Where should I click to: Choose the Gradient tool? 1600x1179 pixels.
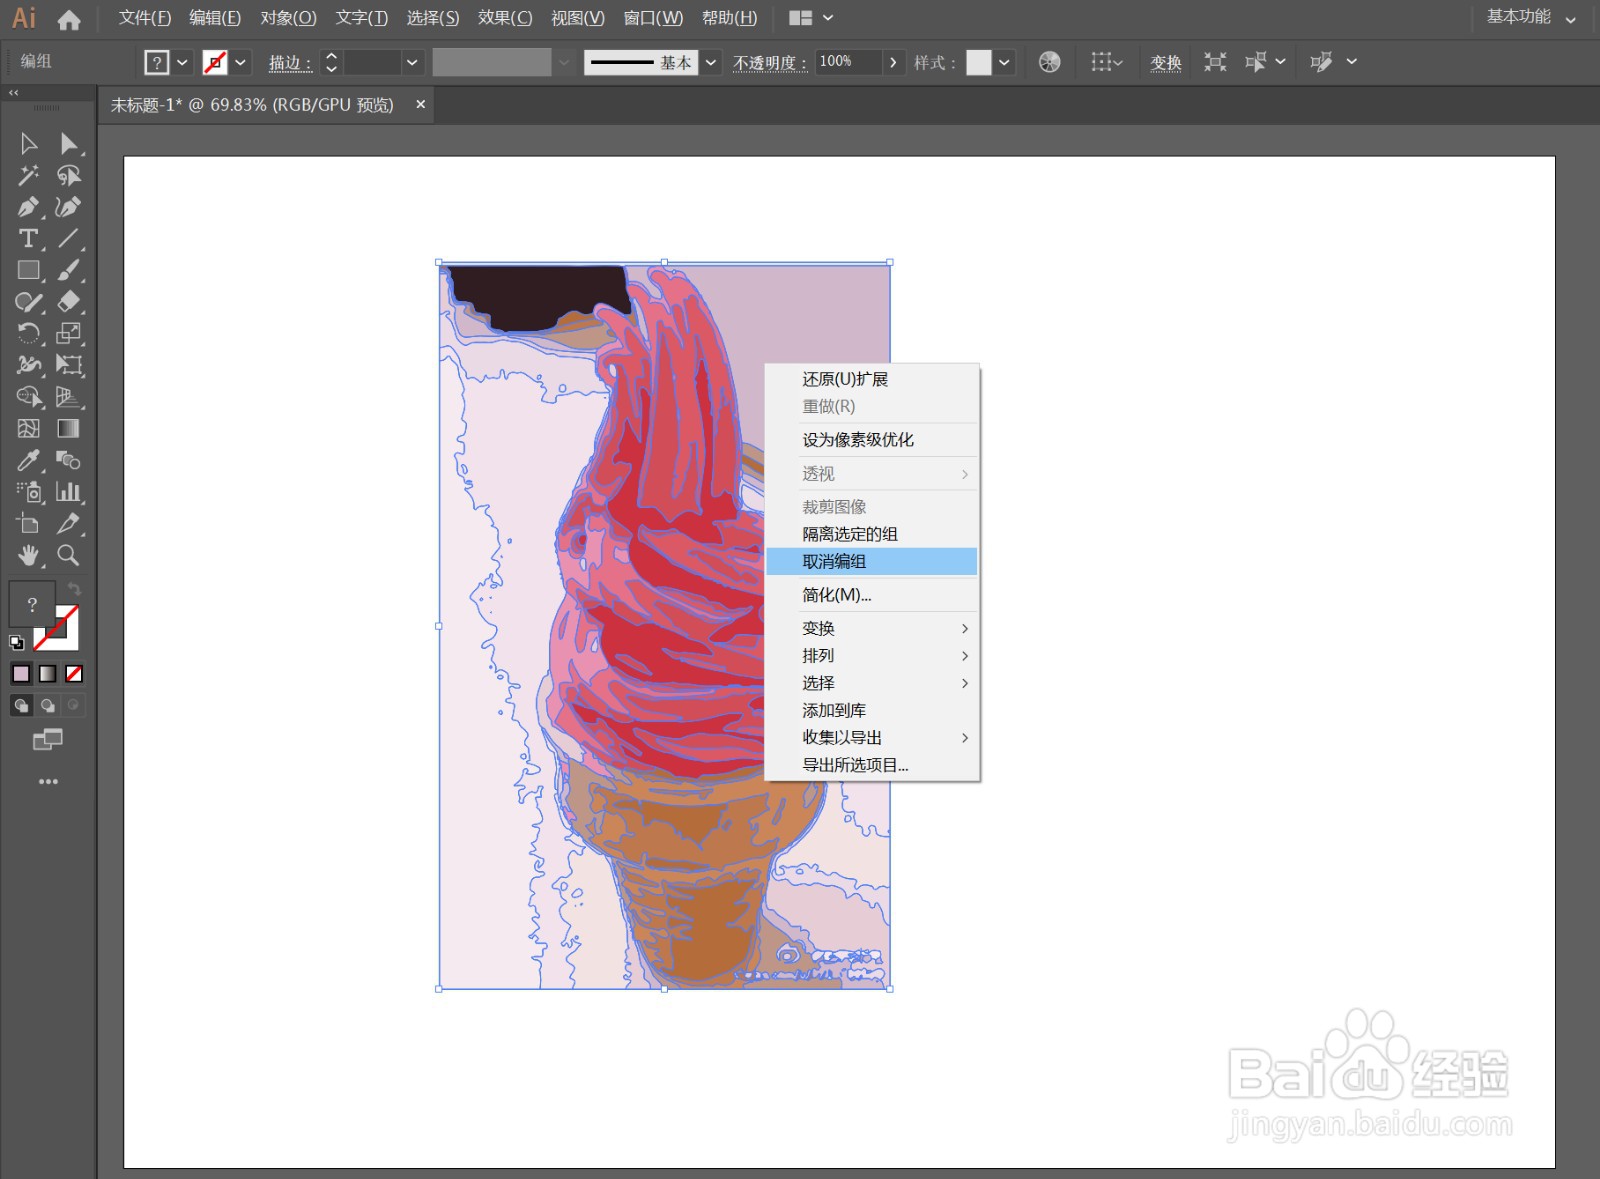point(68,428)
